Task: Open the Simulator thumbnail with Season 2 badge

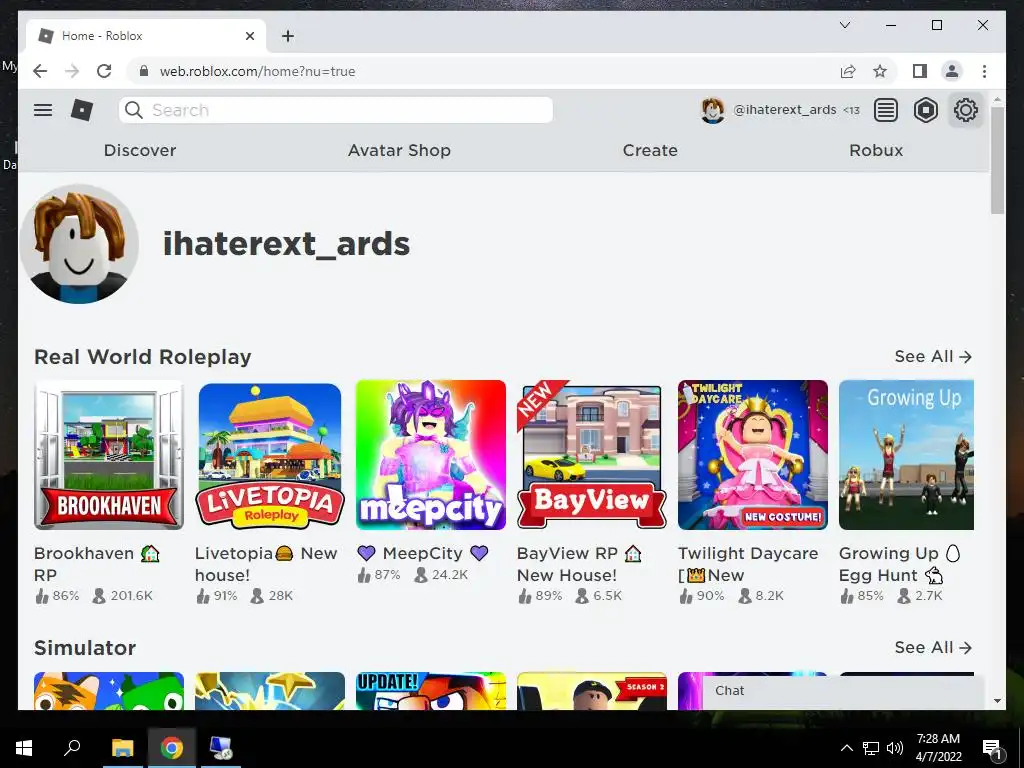Action: 592,691
